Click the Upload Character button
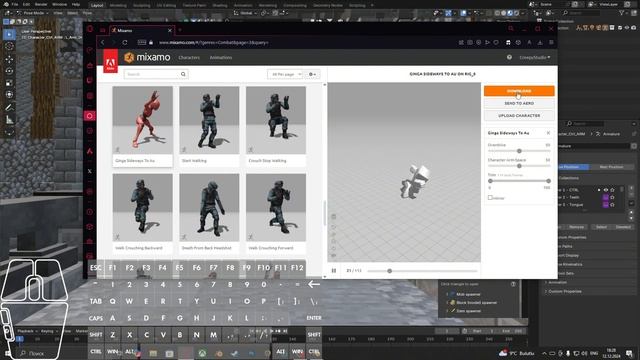Screen dimensions: 640x360 click(519, 116)
